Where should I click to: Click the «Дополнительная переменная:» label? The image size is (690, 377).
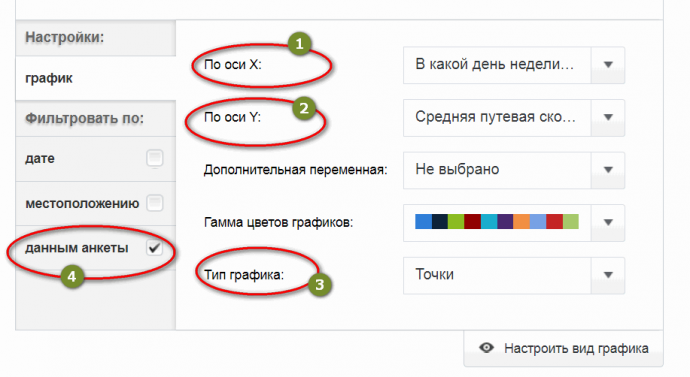pyautogui.click(x=295, y=170)
